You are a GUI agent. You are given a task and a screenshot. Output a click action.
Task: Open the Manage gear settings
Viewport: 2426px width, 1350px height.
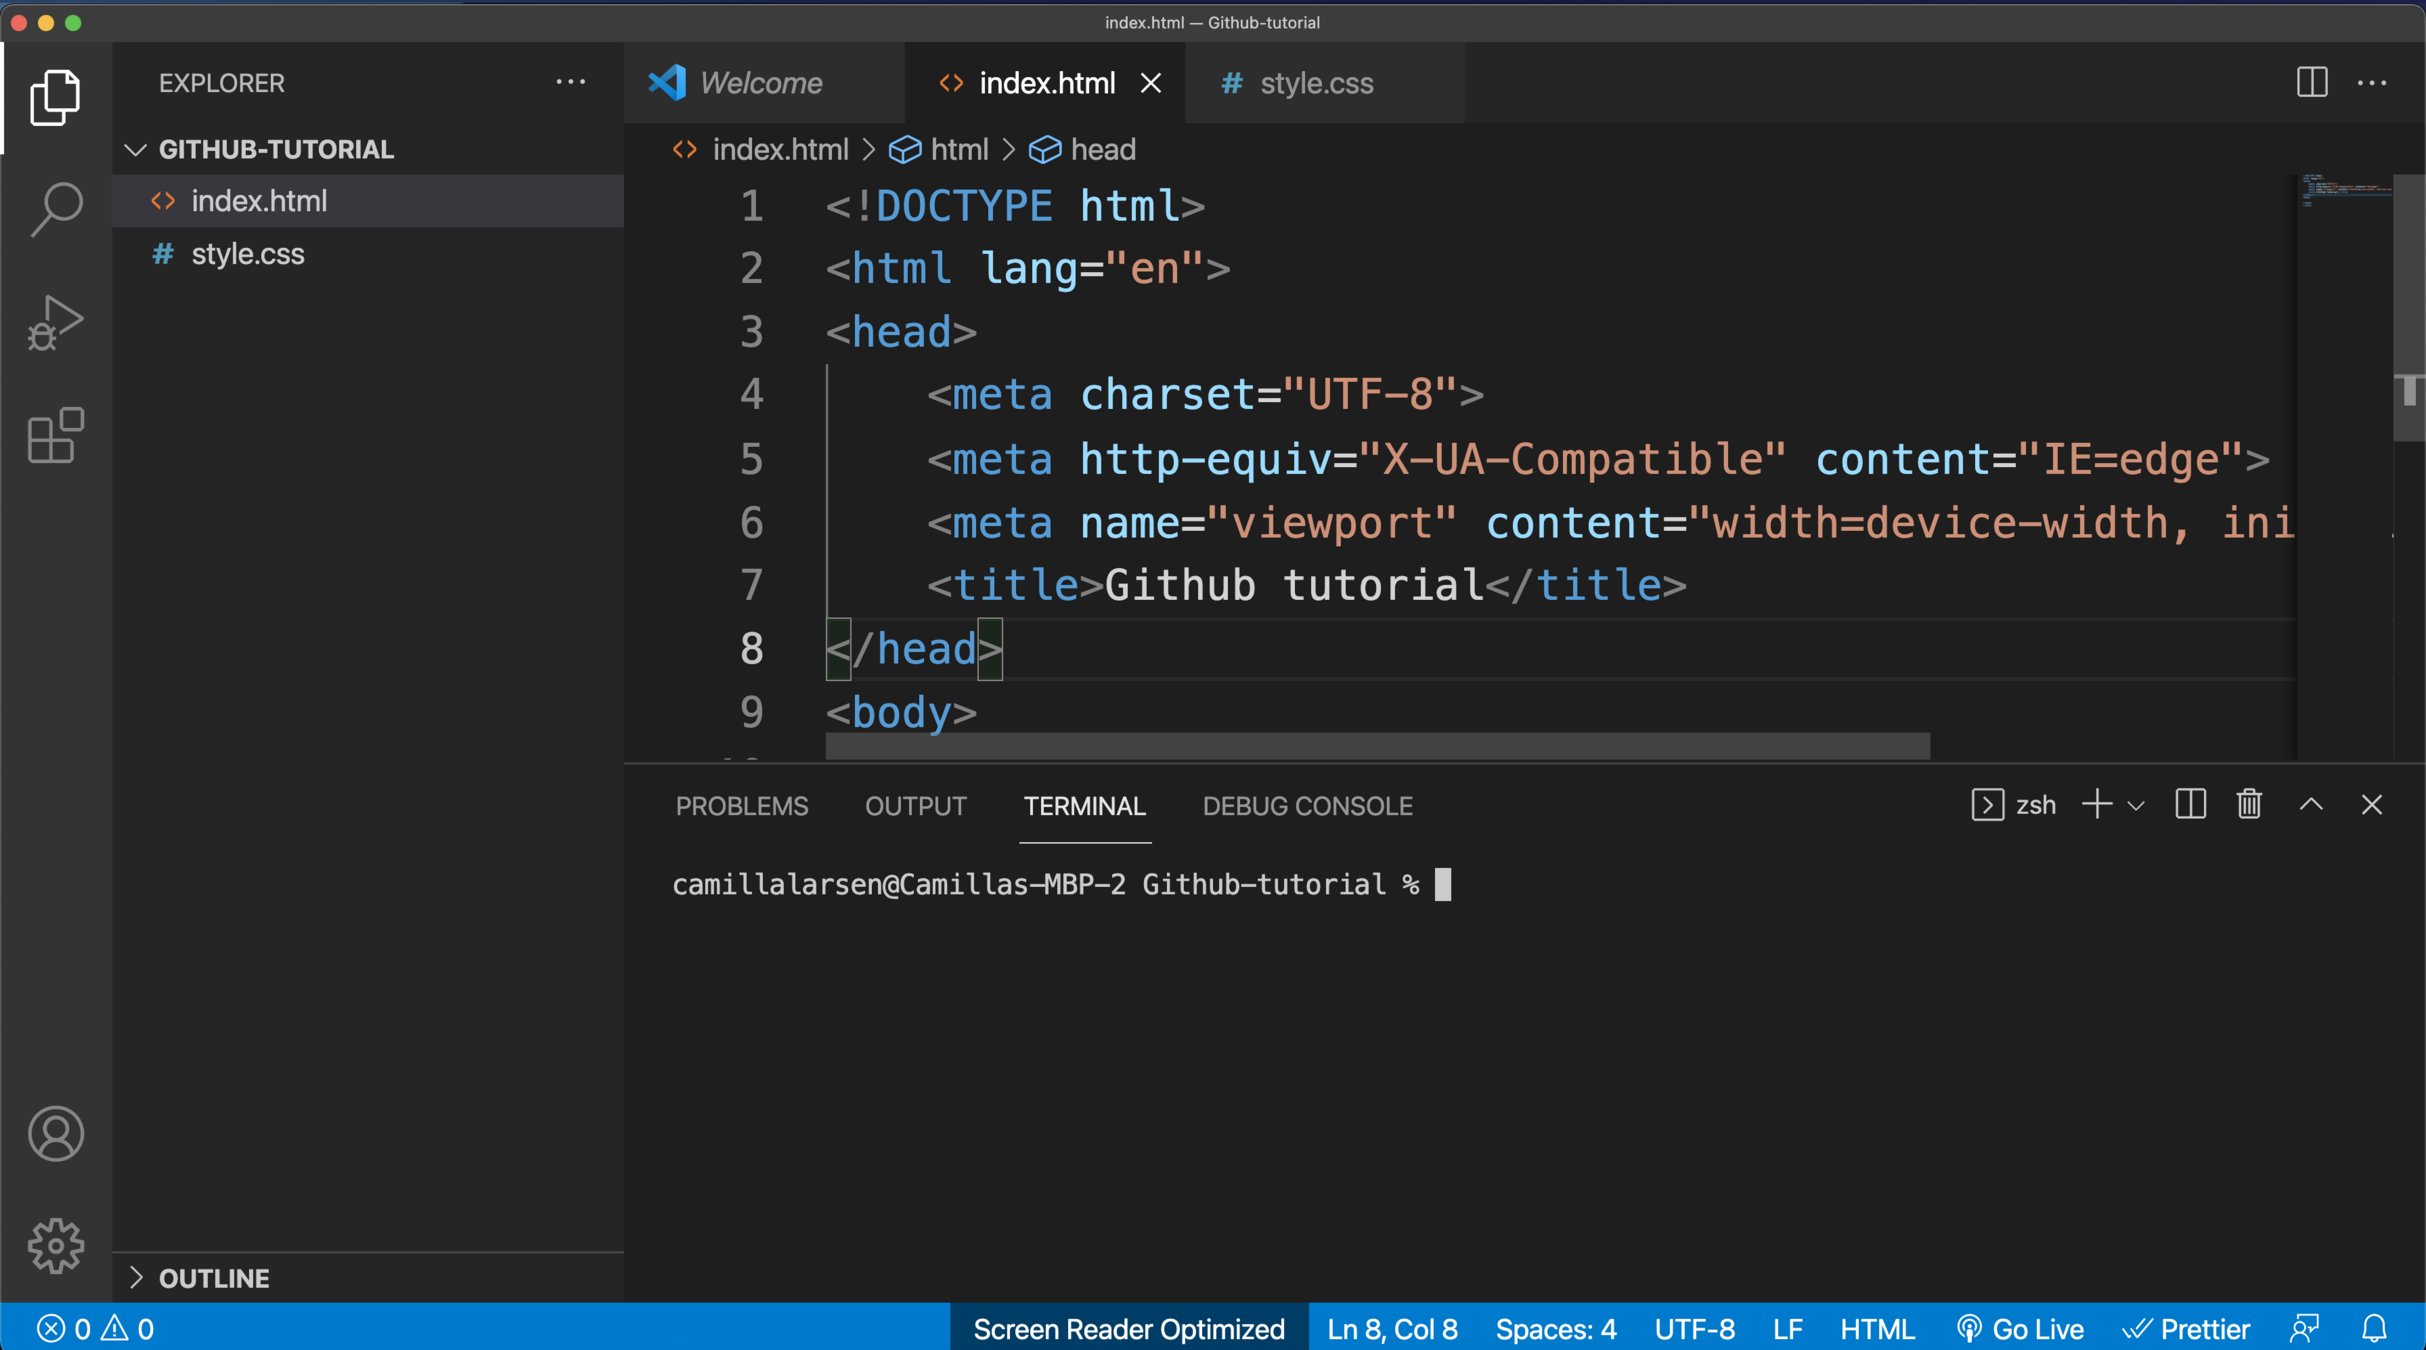coord(56,1245)
